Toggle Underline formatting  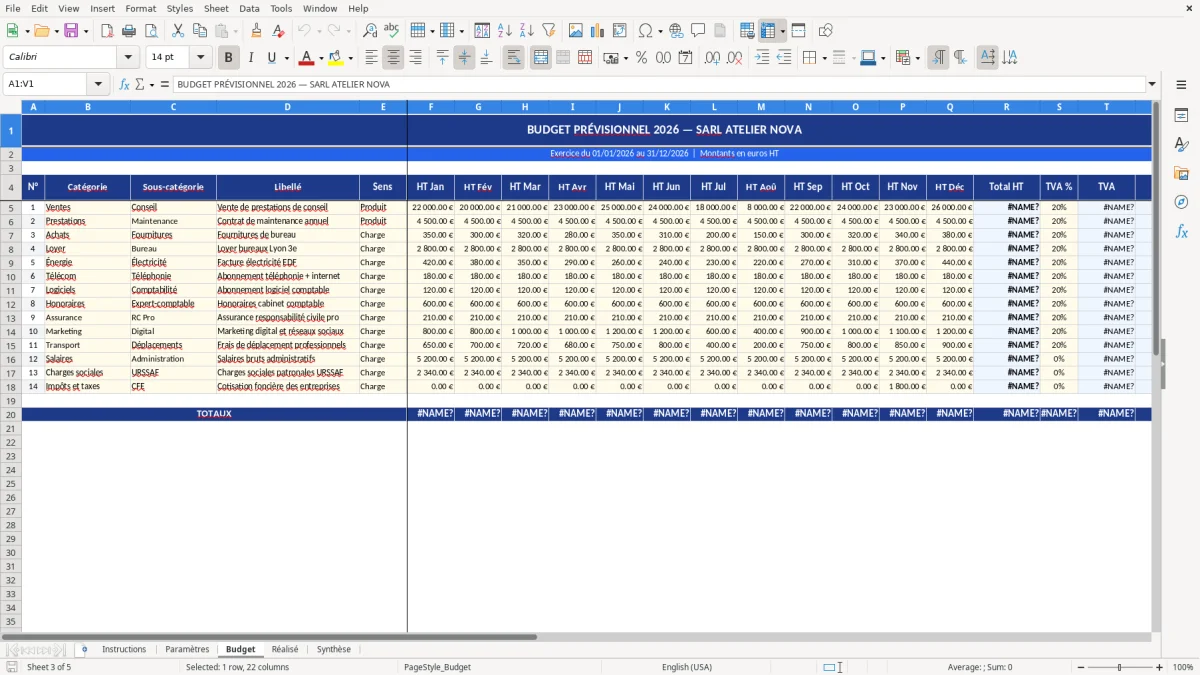pos(272,58)
